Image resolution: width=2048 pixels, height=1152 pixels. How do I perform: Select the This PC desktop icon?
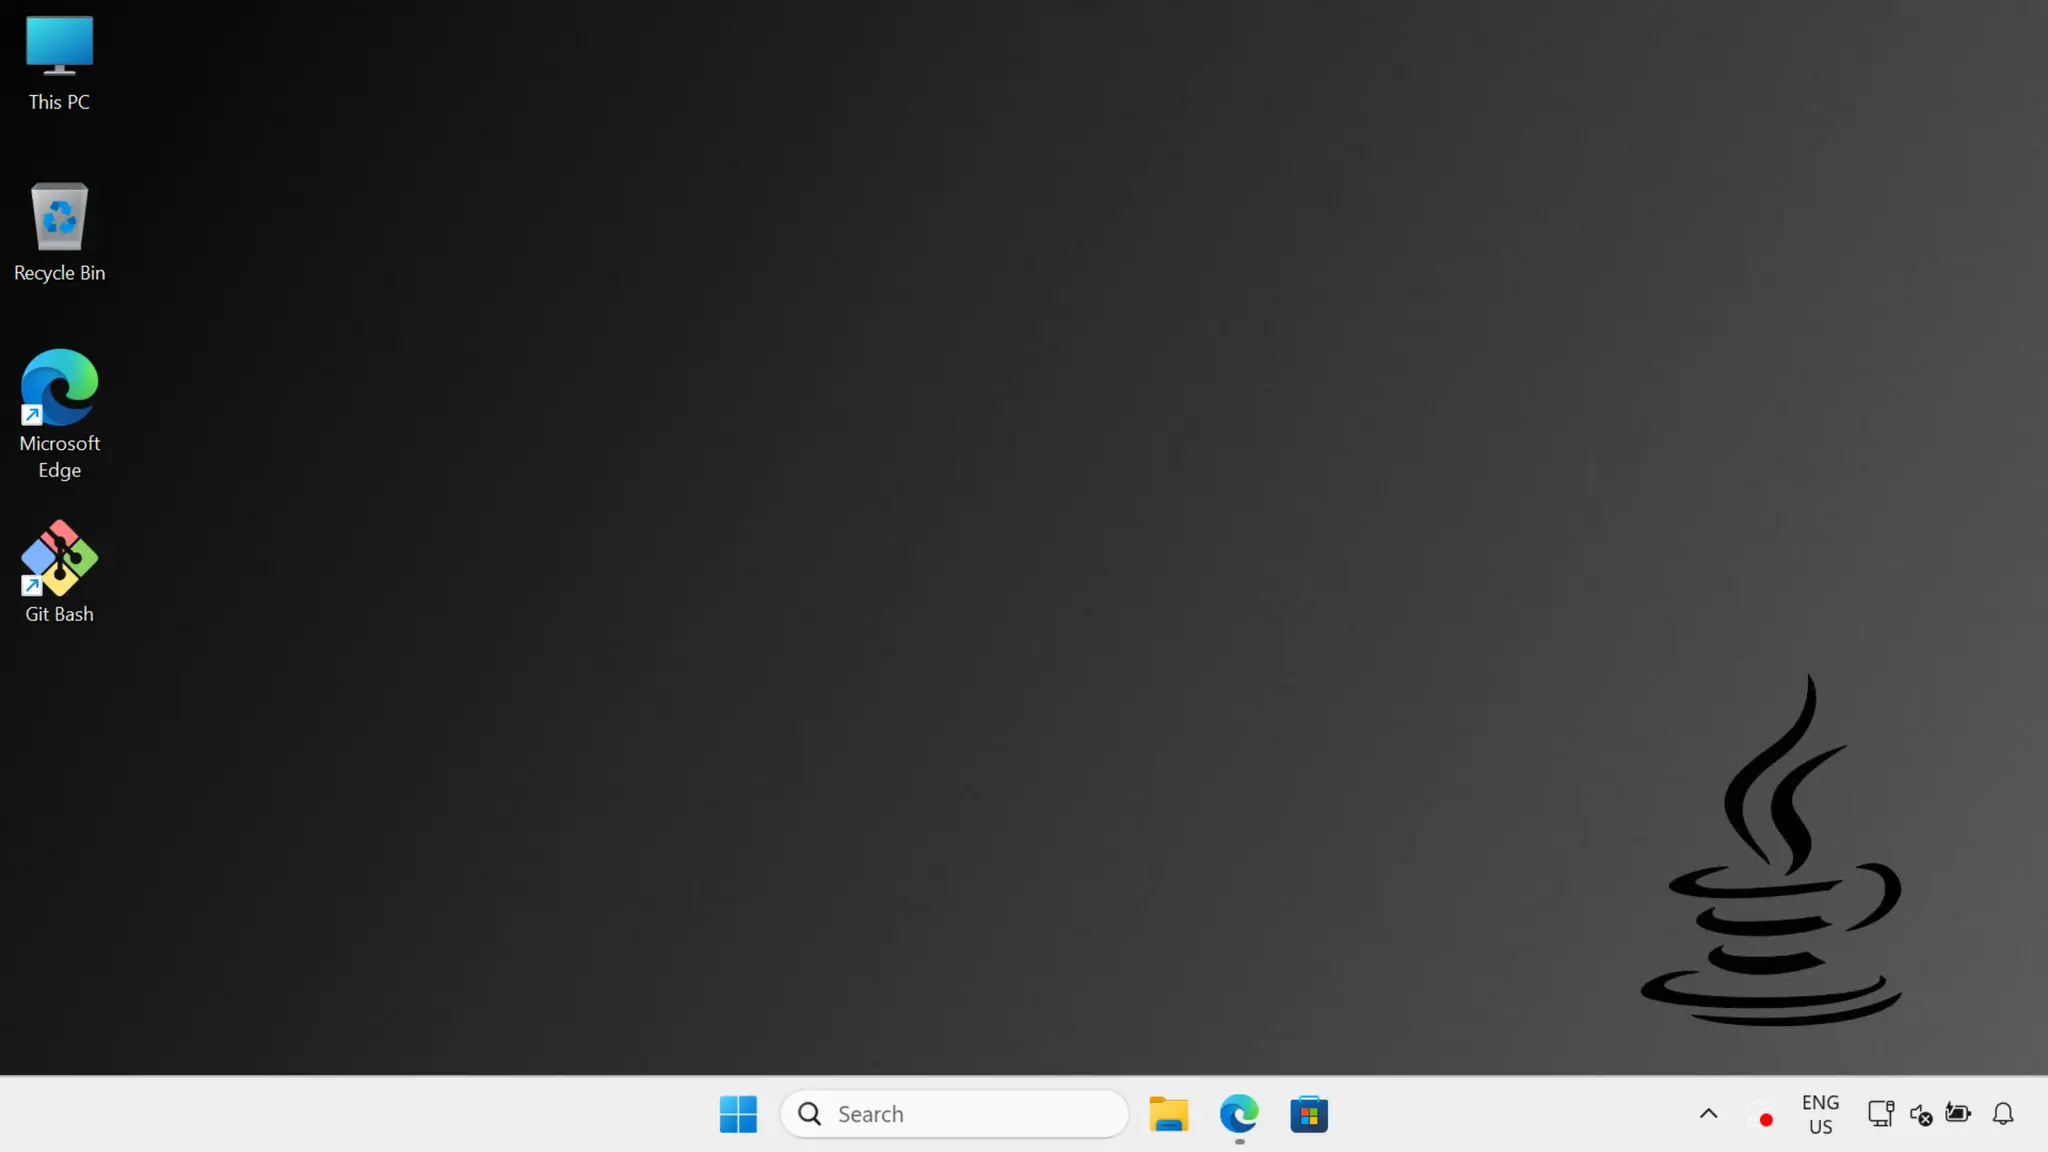pos(59,46)
